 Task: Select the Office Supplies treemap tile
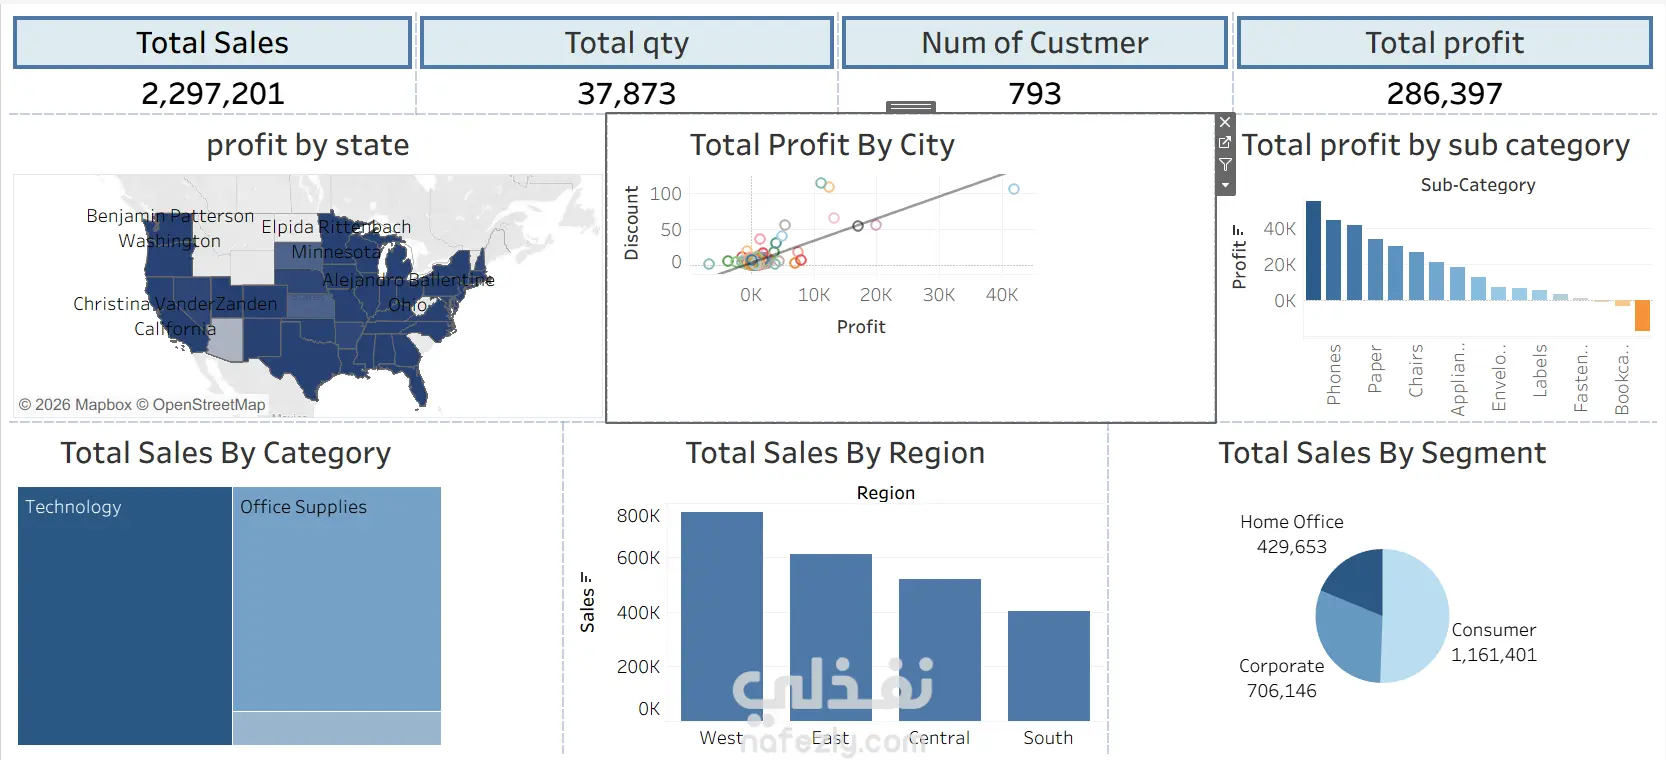(x=337, y=599)
